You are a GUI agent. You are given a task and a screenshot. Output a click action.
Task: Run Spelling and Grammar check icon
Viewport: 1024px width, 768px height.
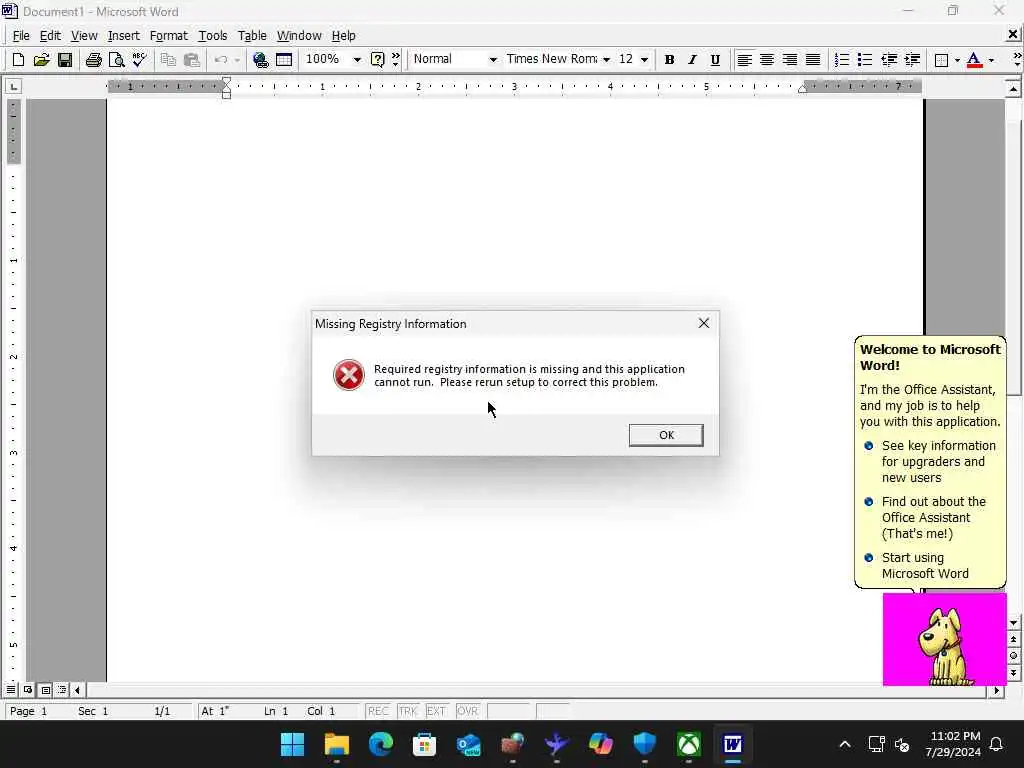[139, 60]
